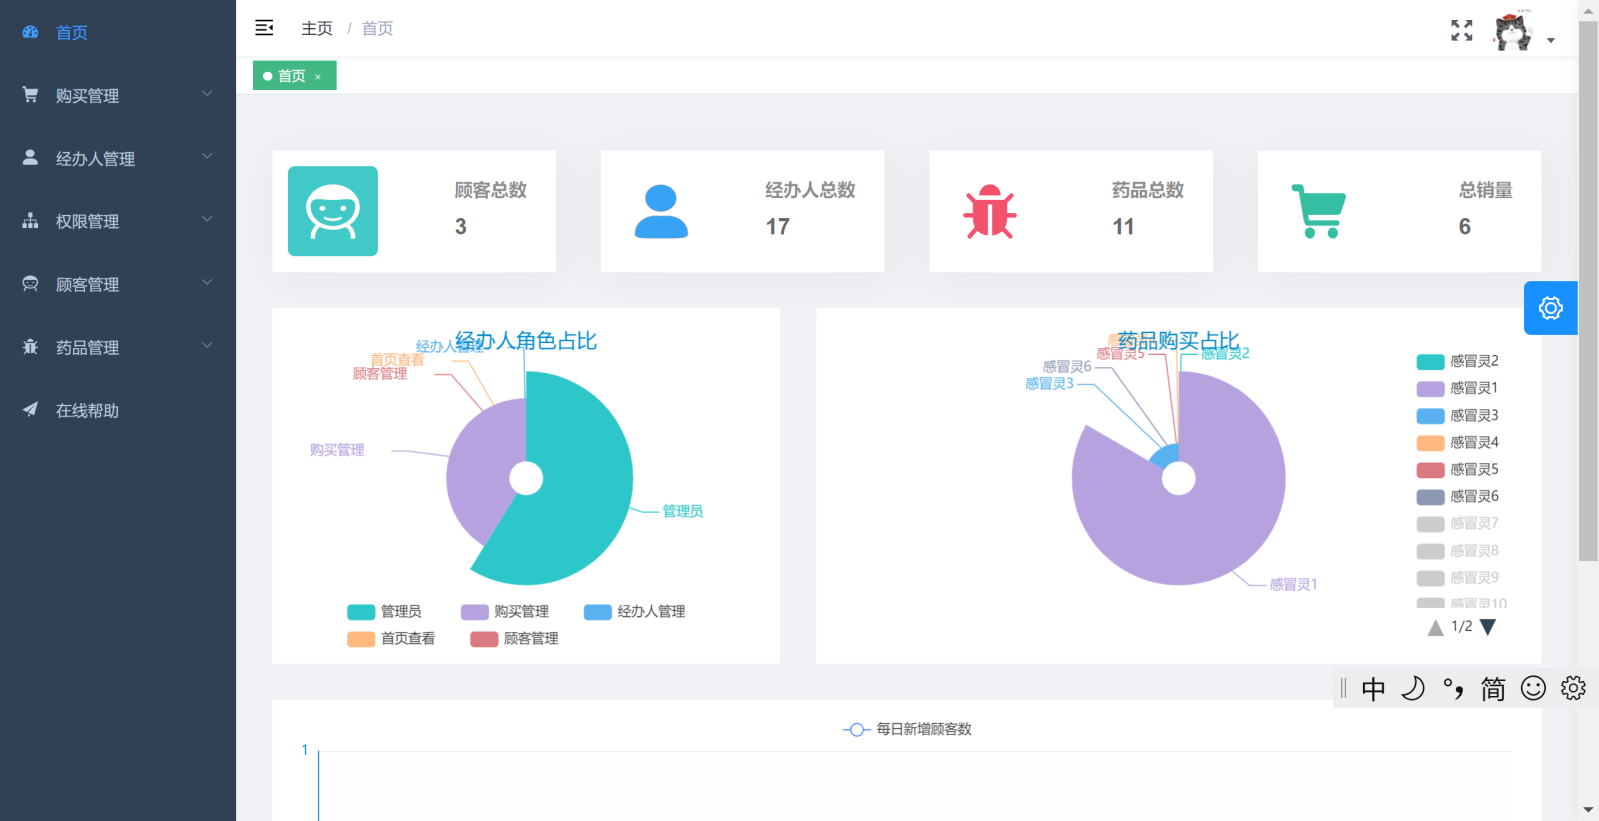This screenshot has height=821, width=1599.
Task: Toggle 首页查看 legend in role chart
Action: click(391, 639)
